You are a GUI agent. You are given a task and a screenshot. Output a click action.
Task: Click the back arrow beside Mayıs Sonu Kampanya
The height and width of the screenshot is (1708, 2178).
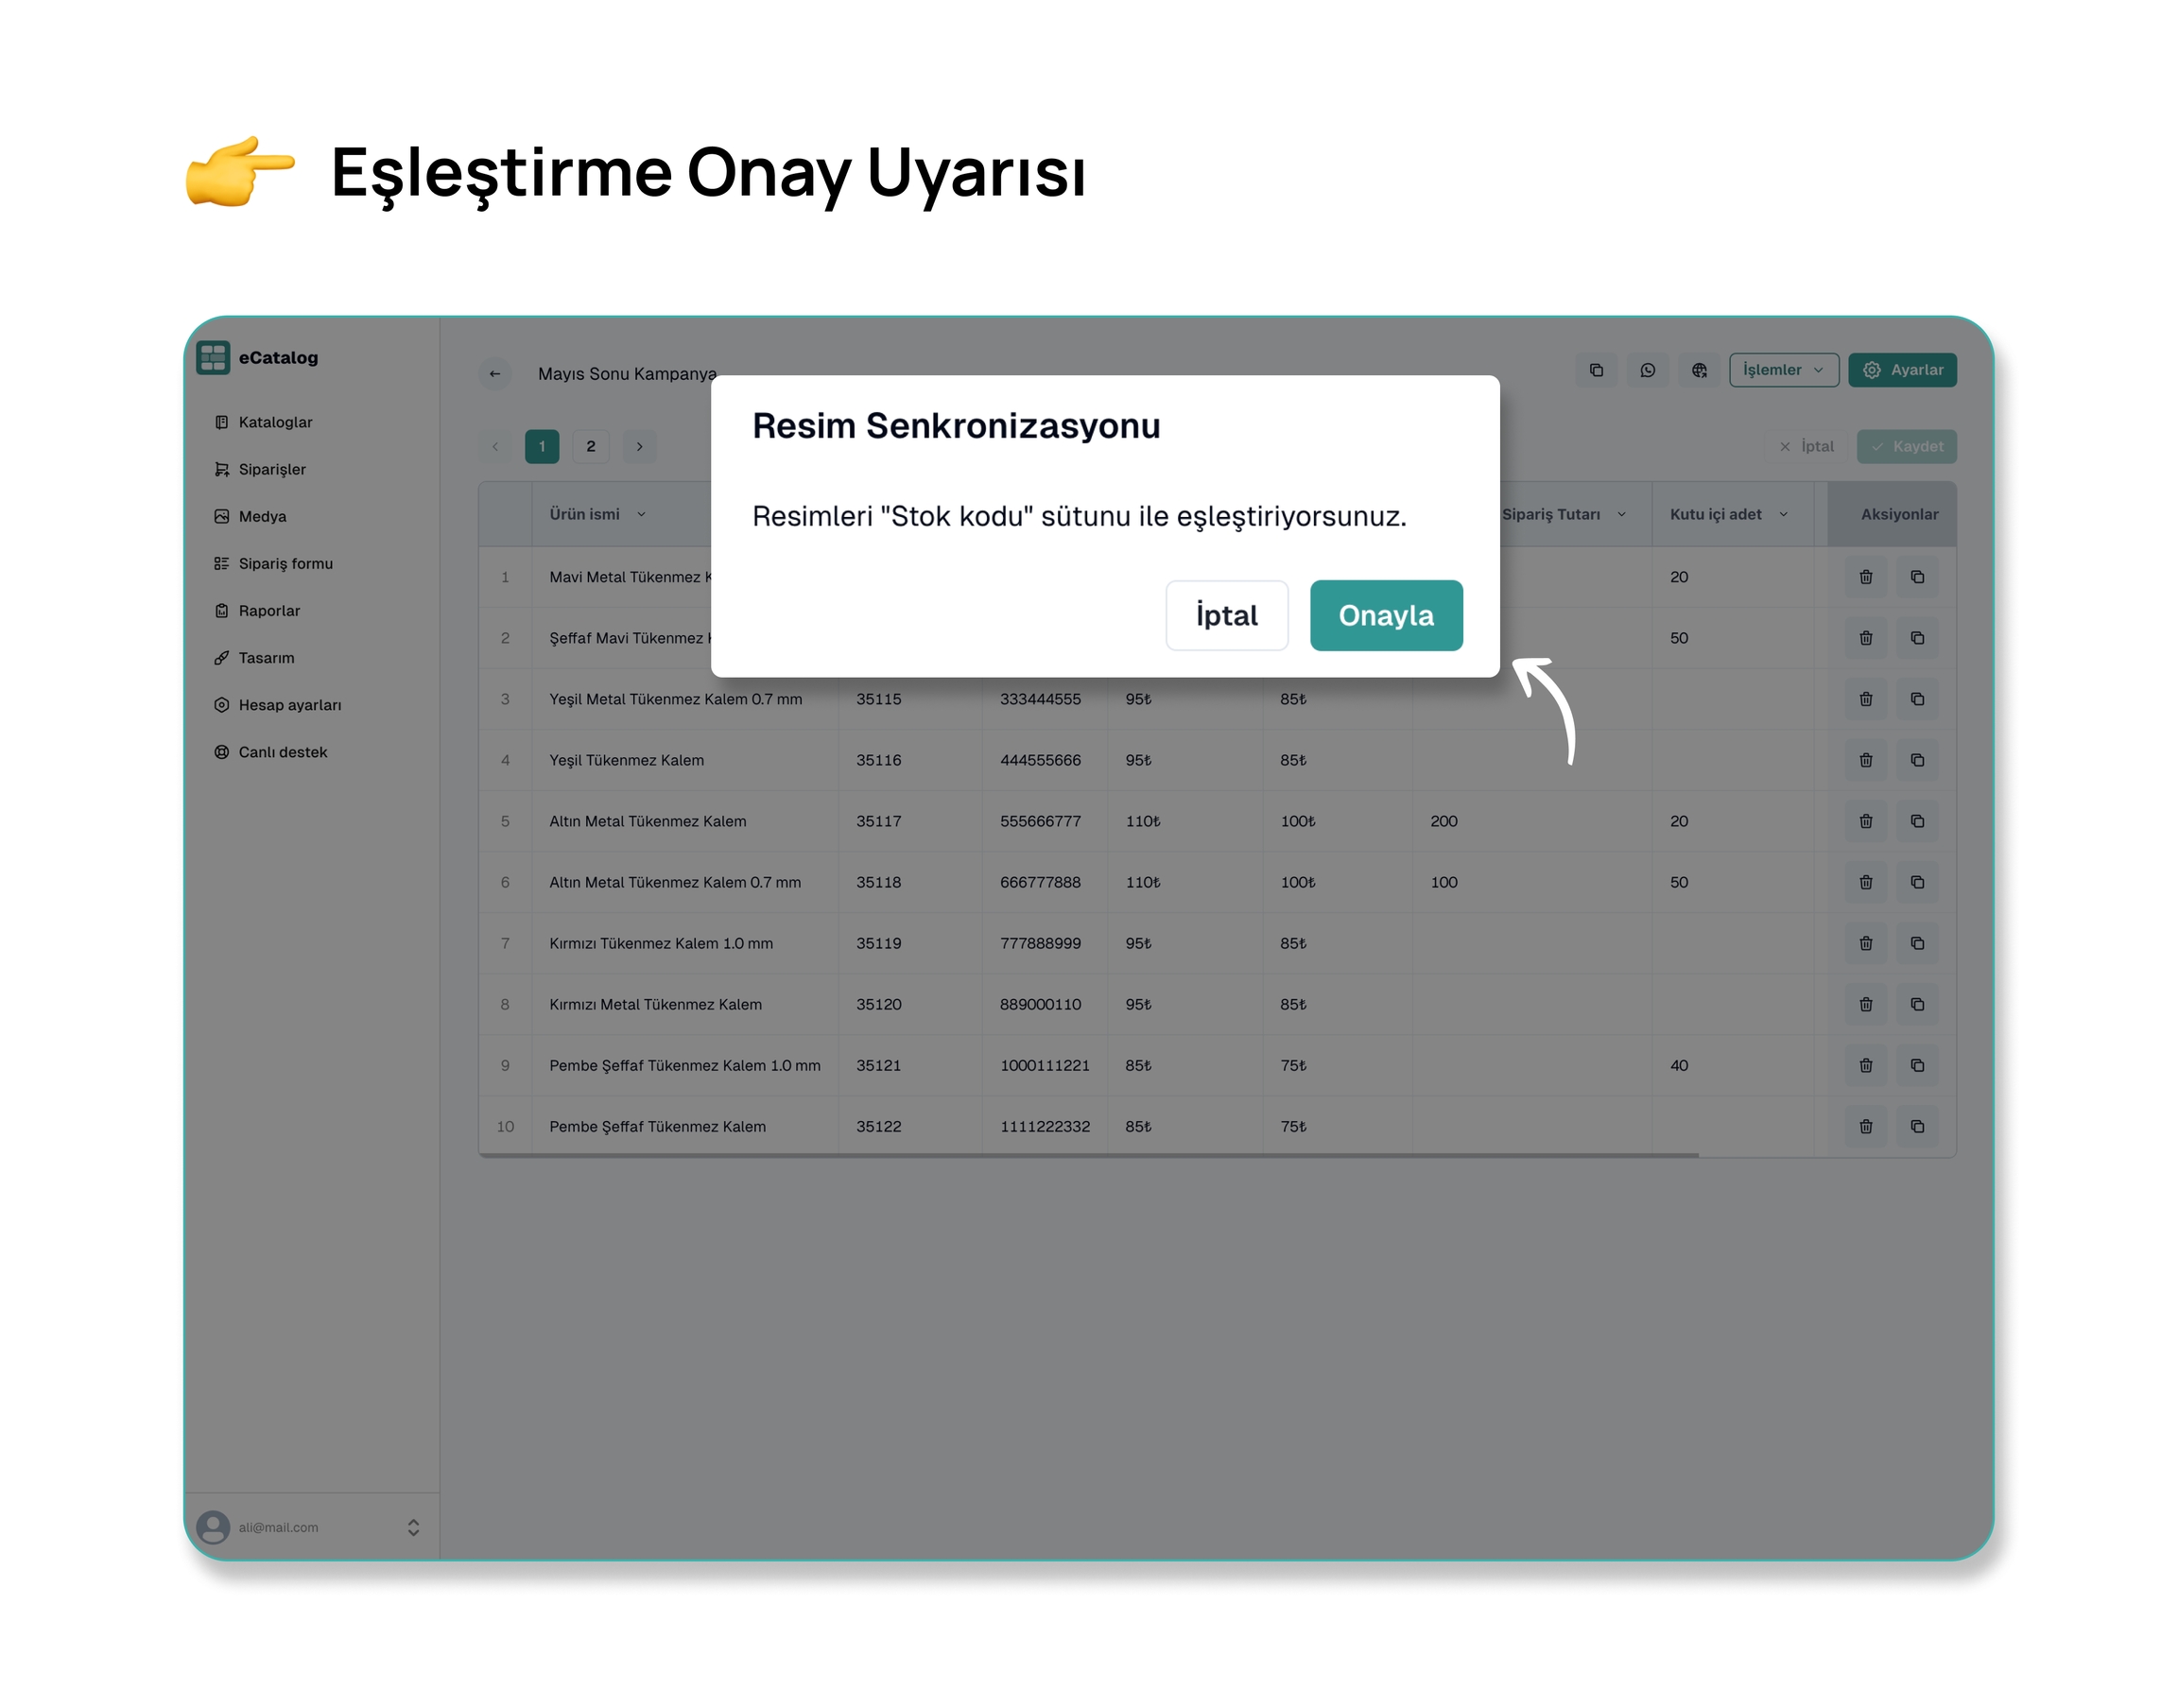click(x=495, y=373)
